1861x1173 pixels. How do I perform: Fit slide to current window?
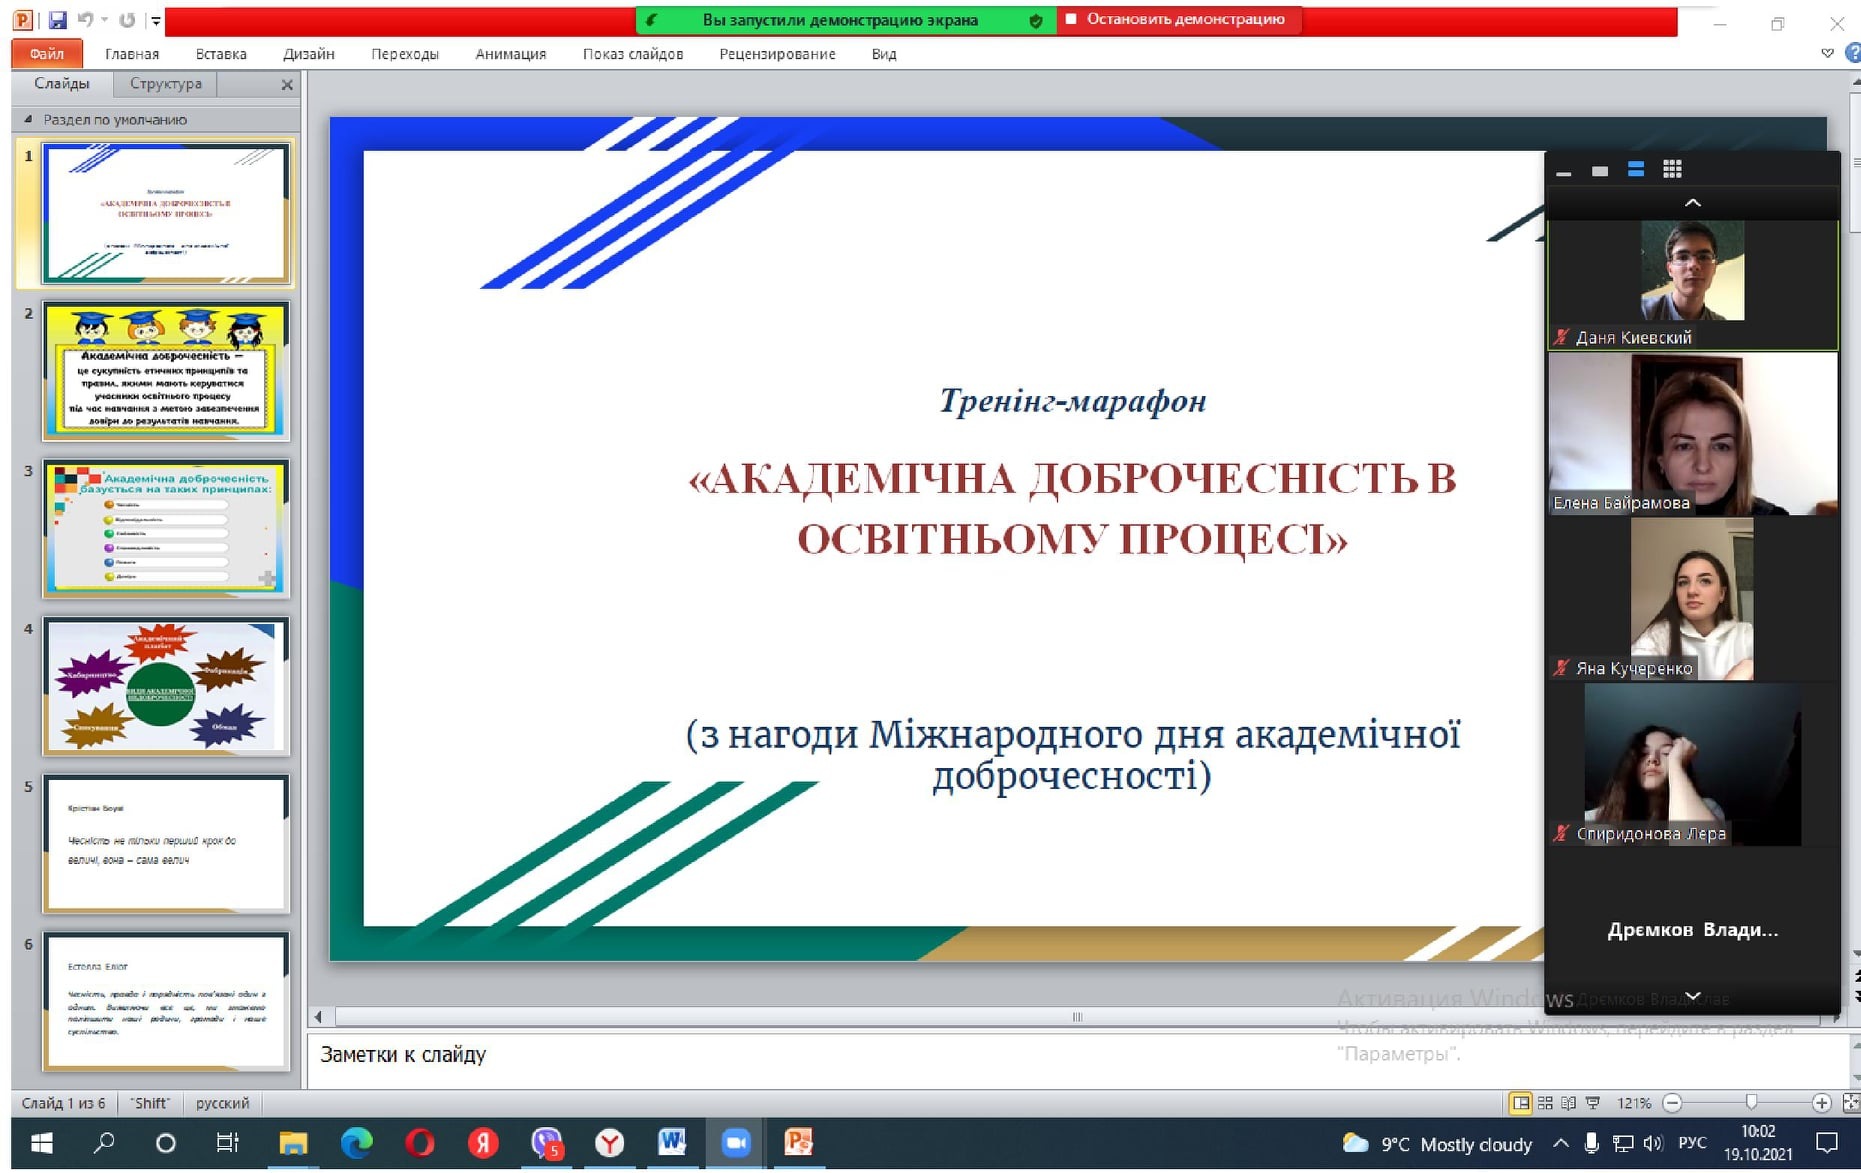(x=1850, y=1103)
